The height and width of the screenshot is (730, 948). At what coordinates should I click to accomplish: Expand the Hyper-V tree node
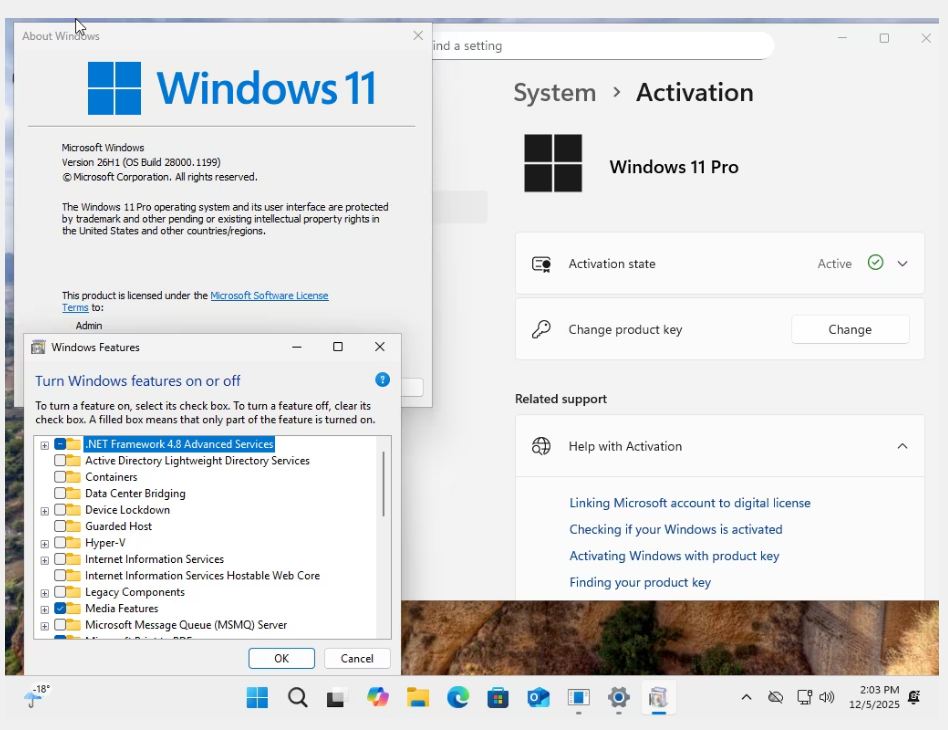coord(45,544)
